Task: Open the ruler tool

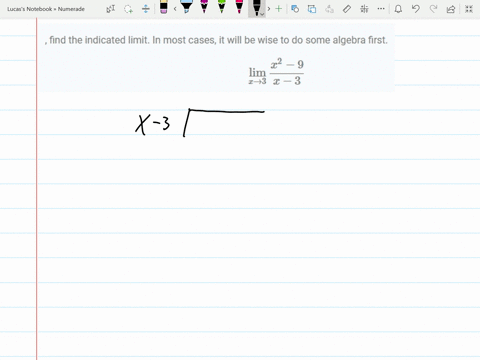Action: click(x=347, y=9)
